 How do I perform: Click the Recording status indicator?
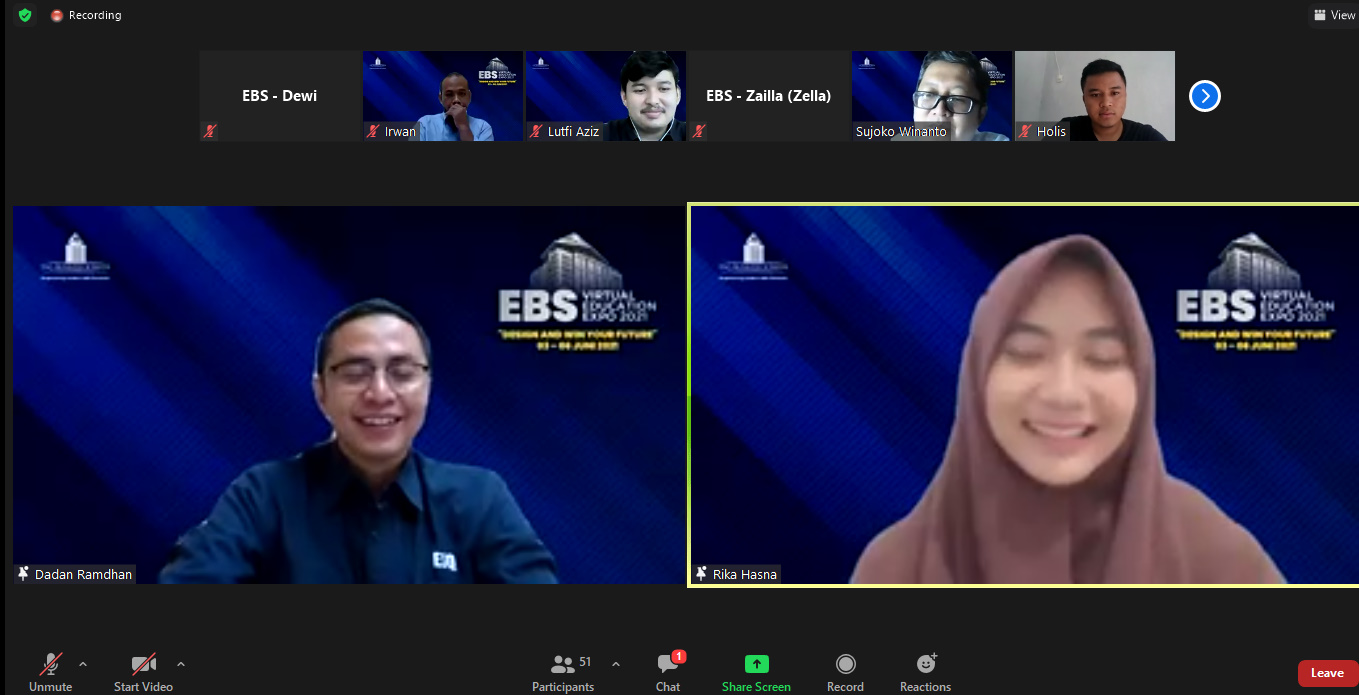click(86, 15)
